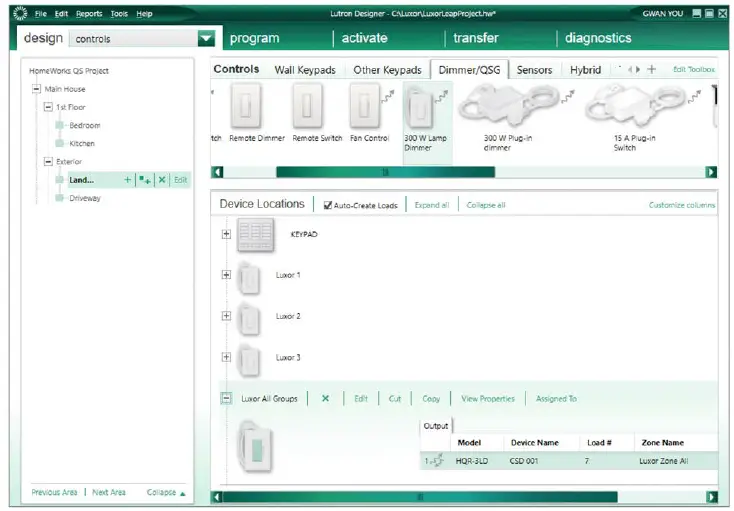
Task: Click the Luxor All Groups device image
Action: [x=255, y=446]
